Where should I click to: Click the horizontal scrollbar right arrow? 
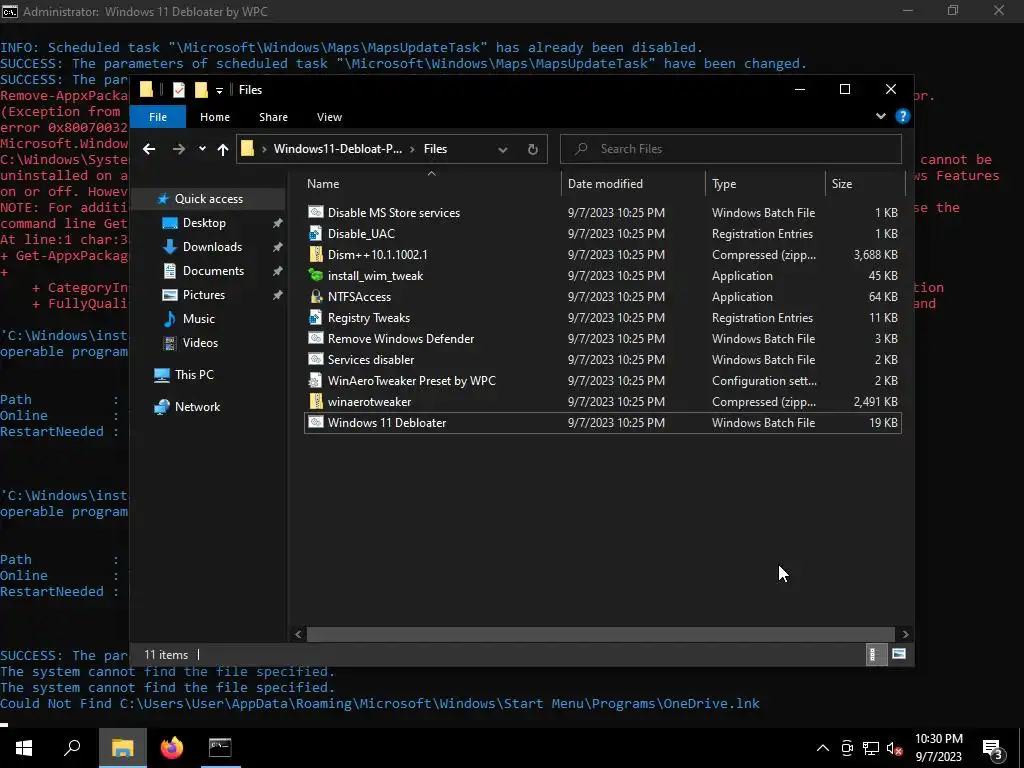905,634
